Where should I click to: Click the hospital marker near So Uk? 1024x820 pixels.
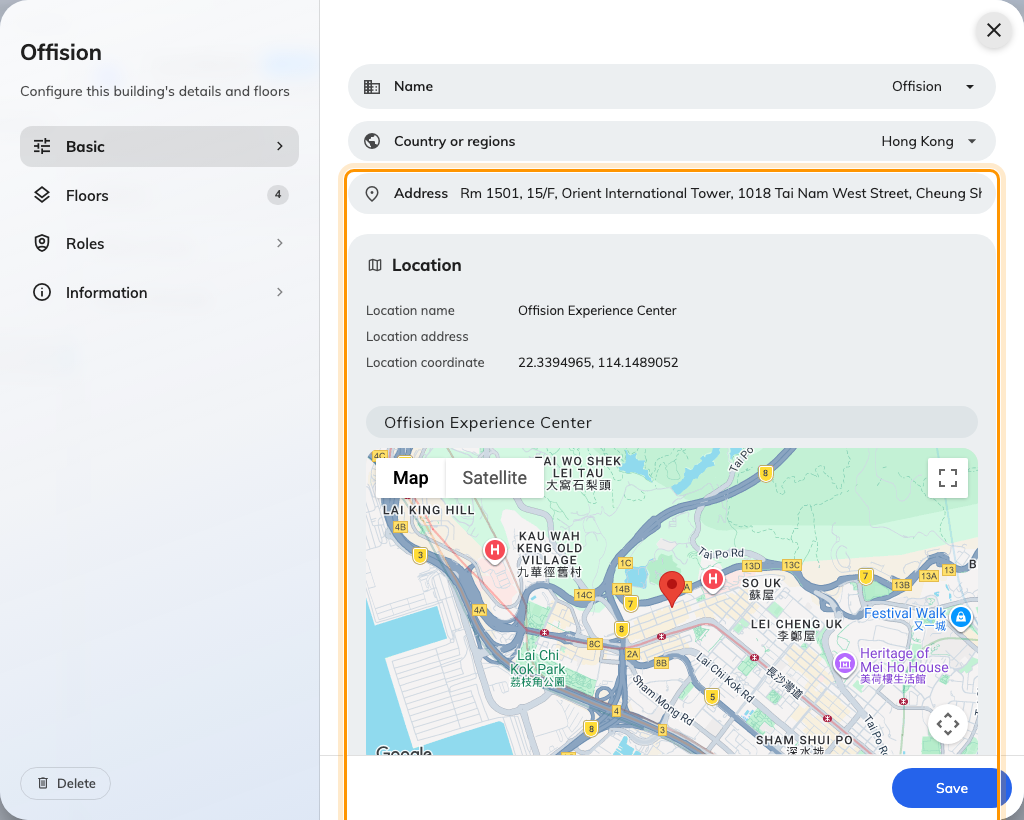tap(712, 579)
